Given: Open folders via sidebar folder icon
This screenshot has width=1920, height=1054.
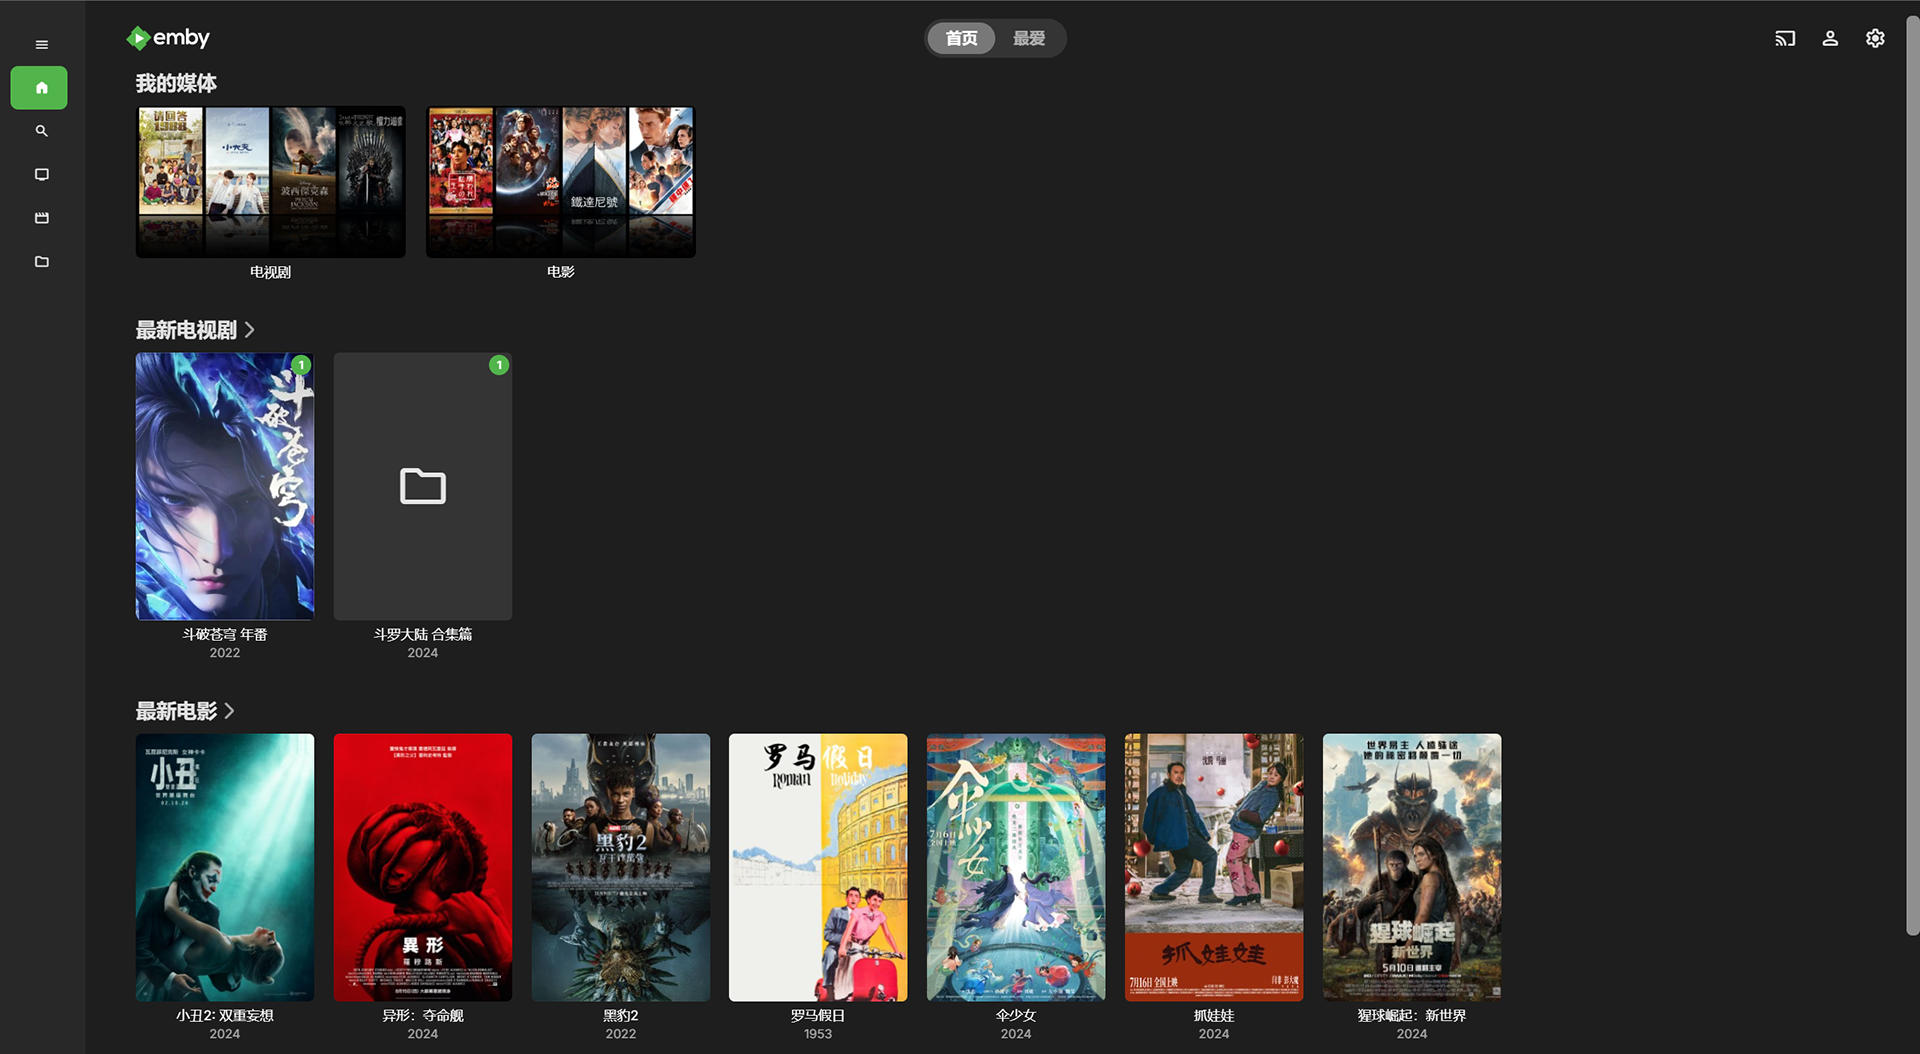Looking at the screenshot, I should pos(41,261).
